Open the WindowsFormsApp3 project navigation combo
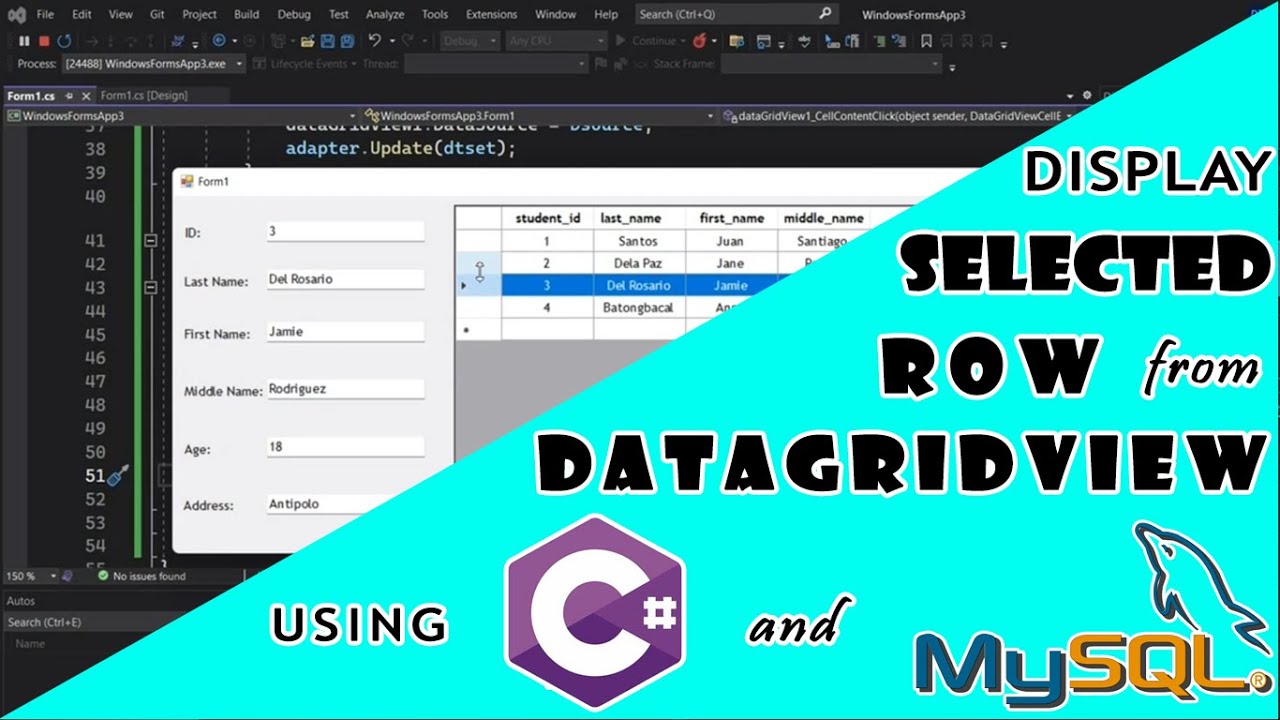1280x720 pixels. tap(181, 116)
